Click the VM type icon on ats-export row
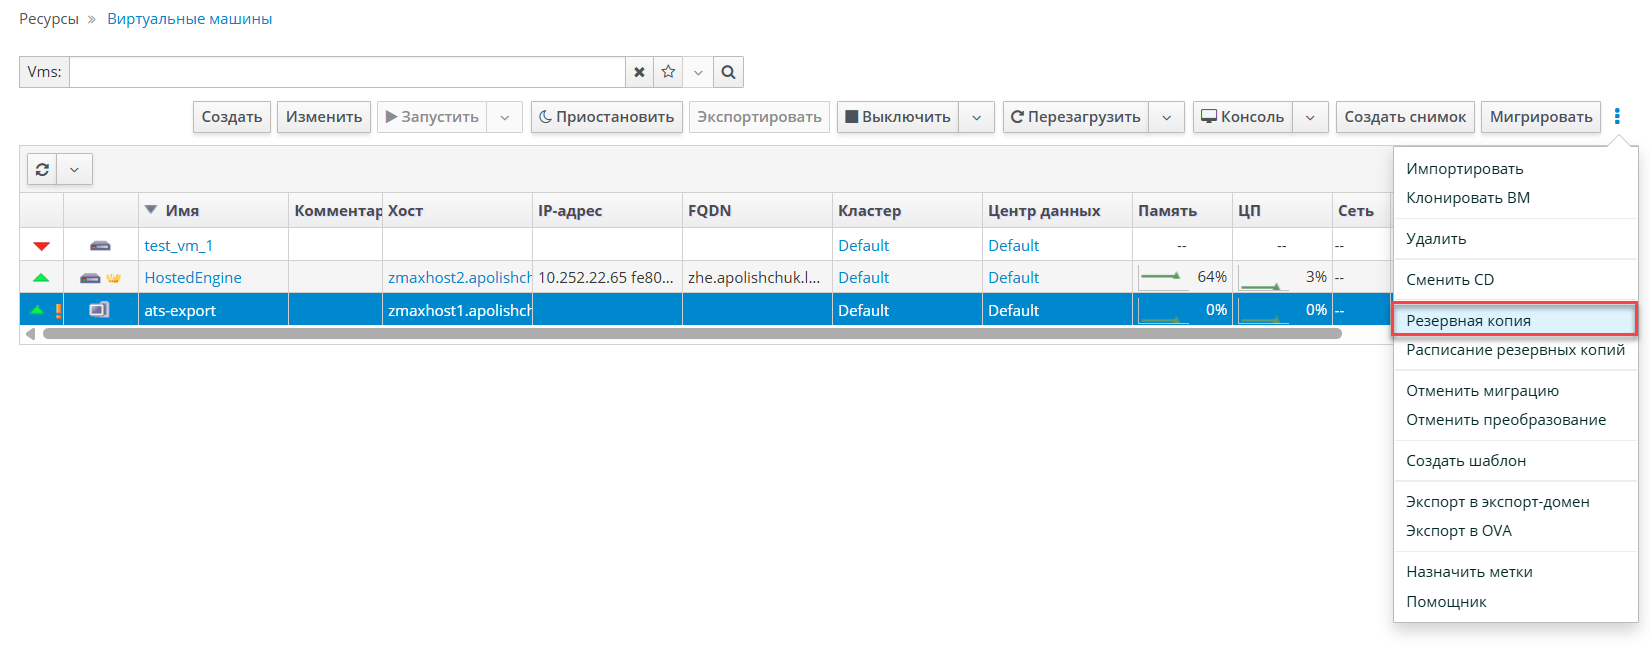The image size is (1650, 647). [x=99, y=310]
